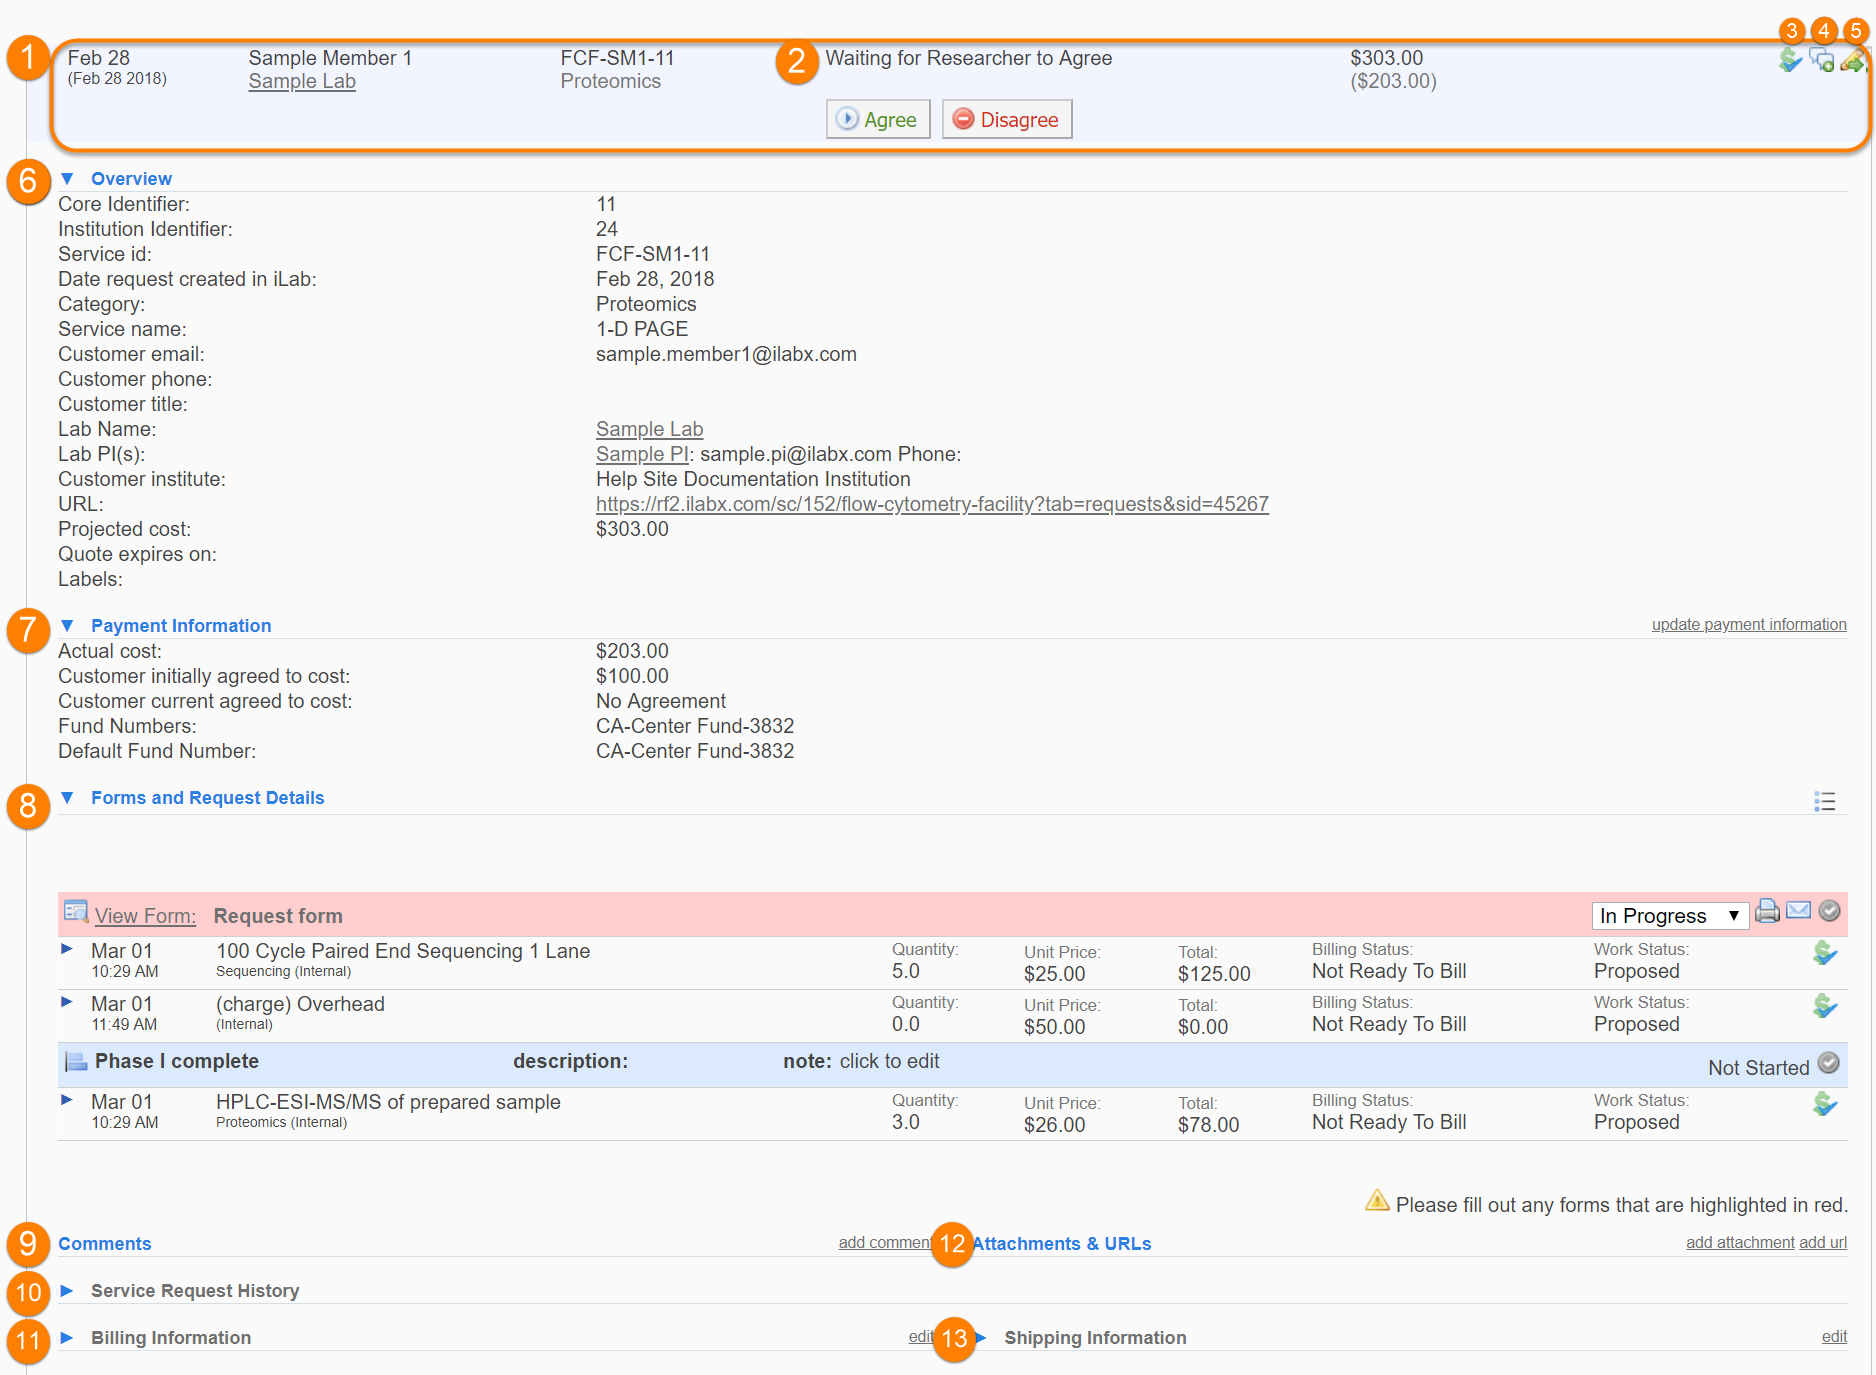
Task: Click the dollar-check icon in request header
Action: click(1790, 61)
